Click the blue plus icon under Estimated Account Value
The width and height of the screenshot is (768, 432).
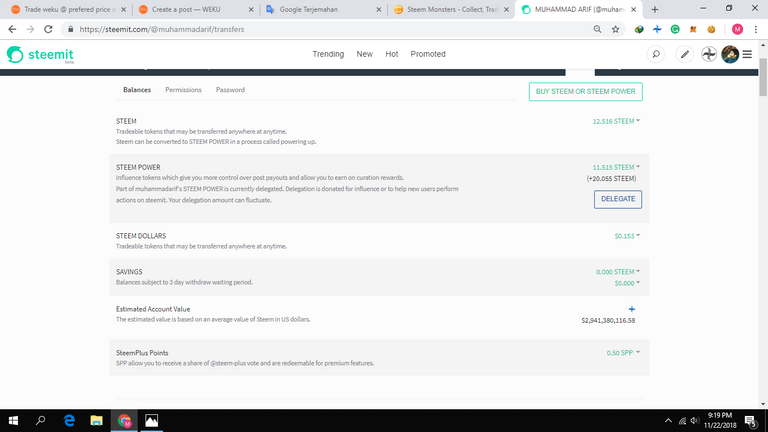click(632, 309)
